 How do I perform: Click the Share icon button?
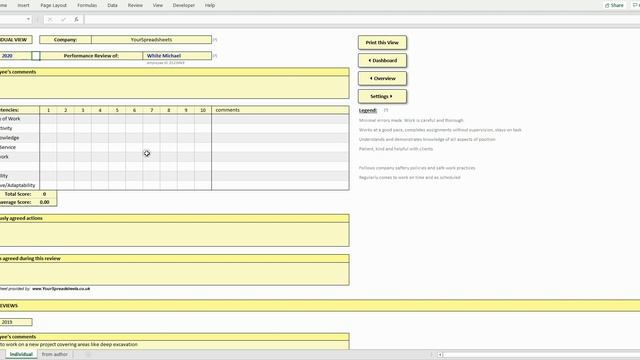pyautogui.click(x=614, y=5)
